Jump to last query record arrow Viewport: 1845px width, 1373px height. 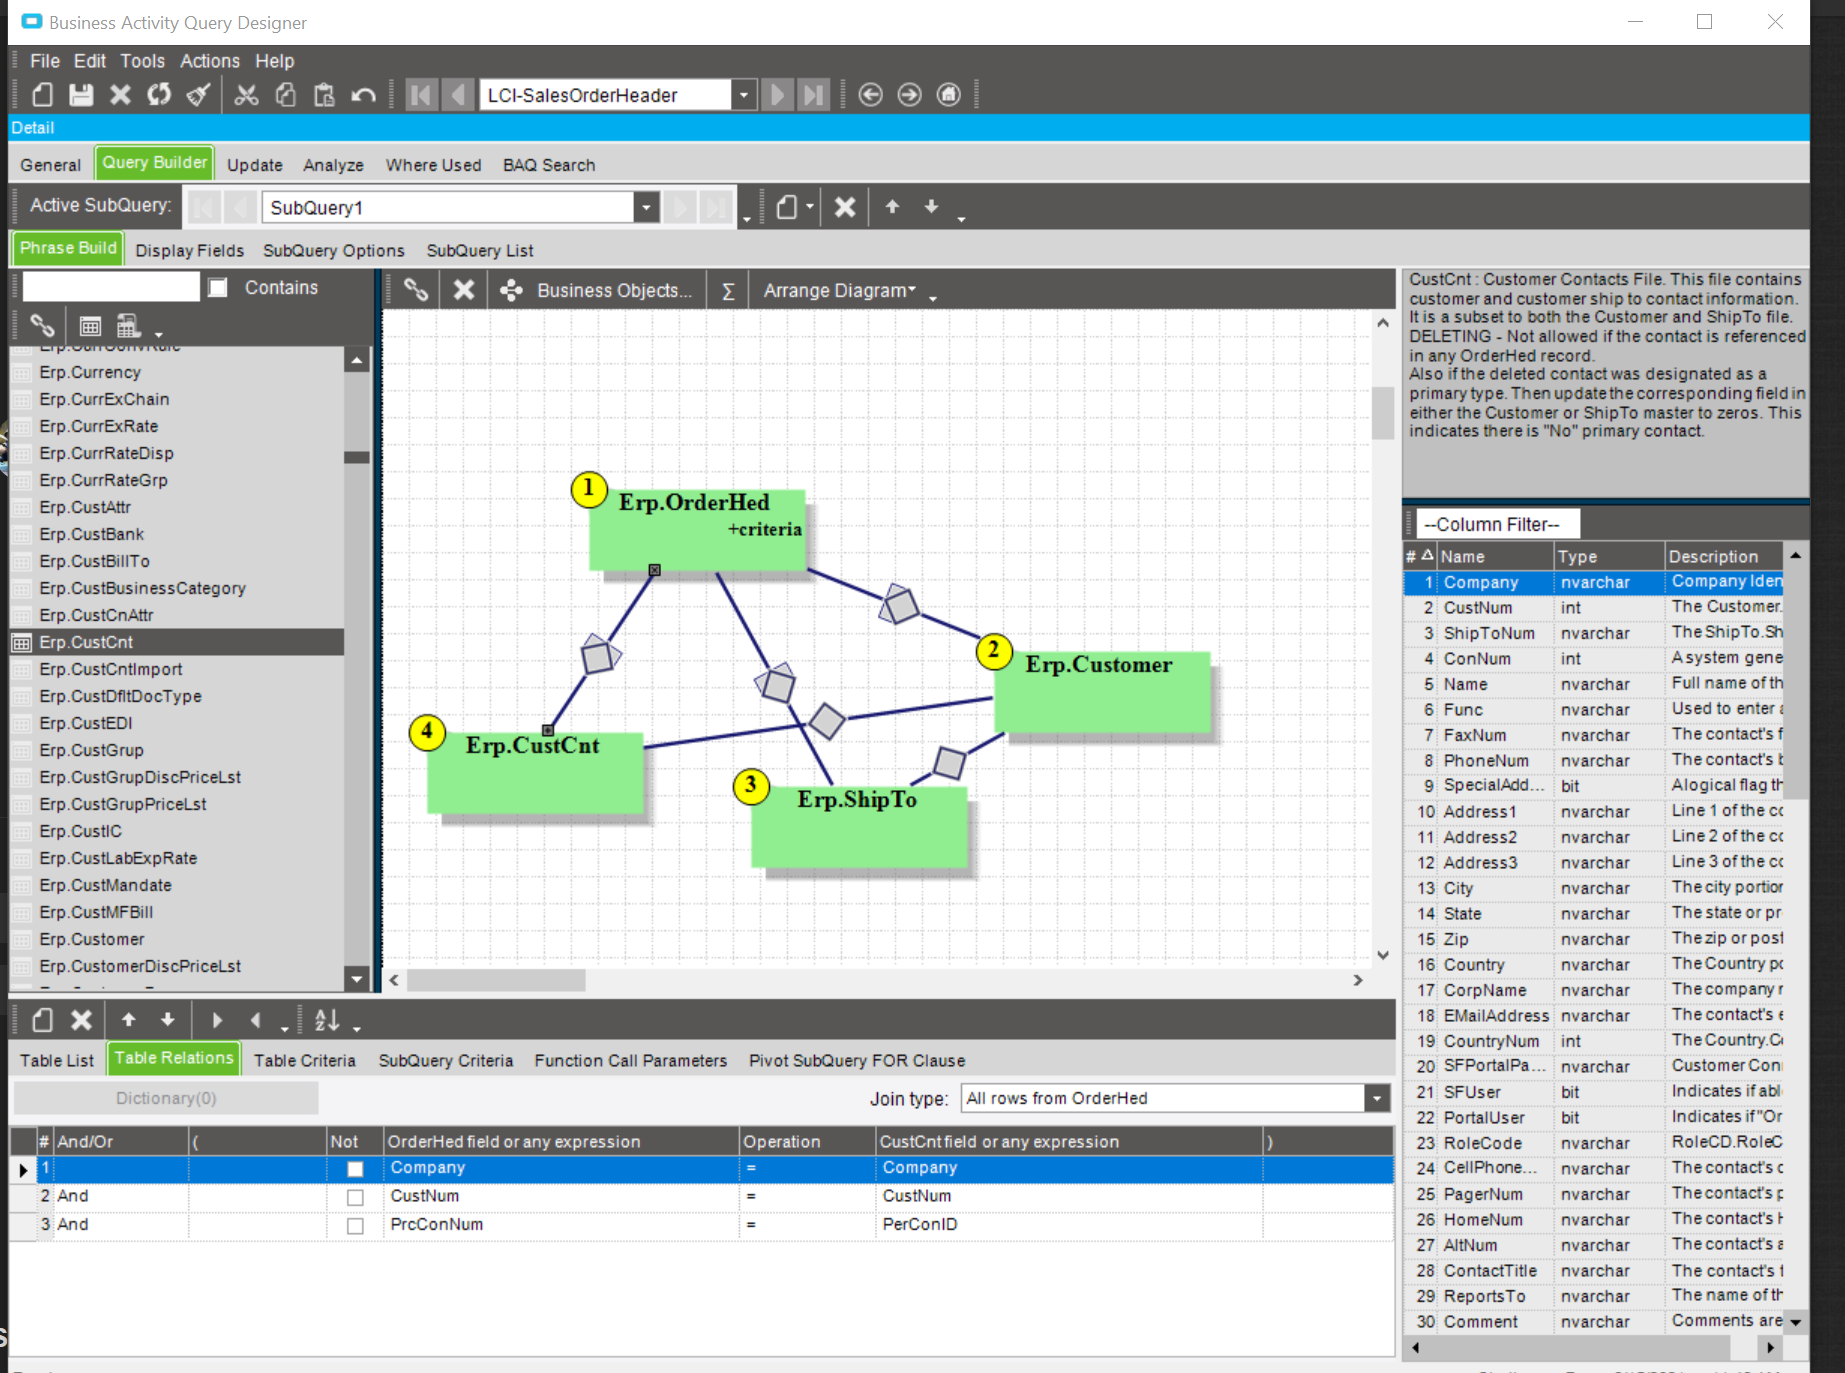(814, 95)
